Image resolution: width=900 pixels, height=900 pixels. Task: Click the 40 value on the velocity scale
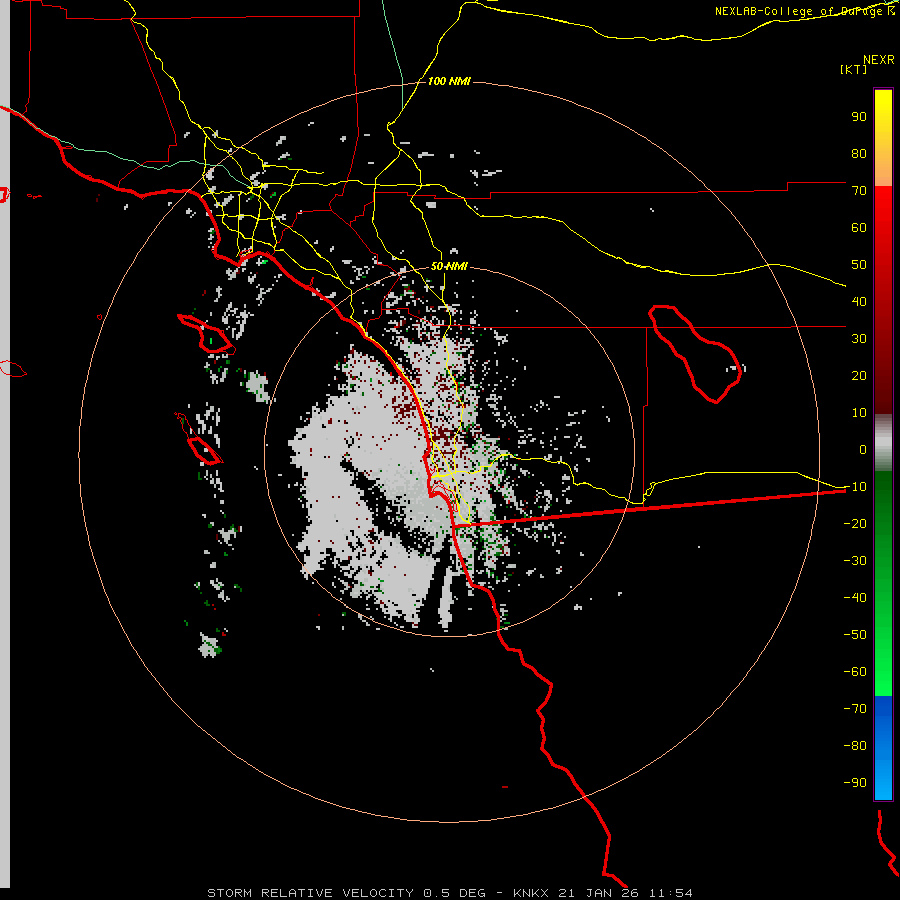[859, 301]
